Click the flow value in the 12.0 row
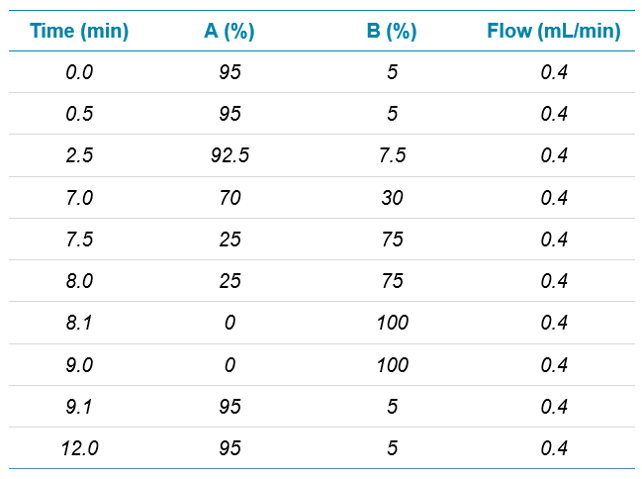 pos(553,449)
